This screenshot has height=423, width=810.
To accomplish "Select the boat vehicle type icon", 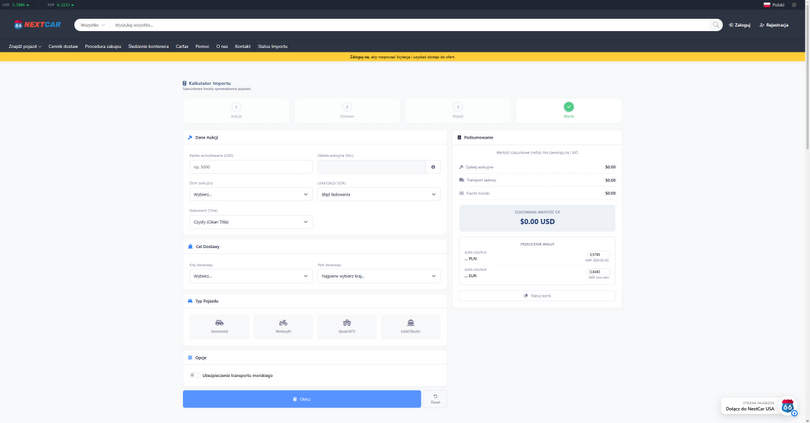I will click(x=411, y=325).
